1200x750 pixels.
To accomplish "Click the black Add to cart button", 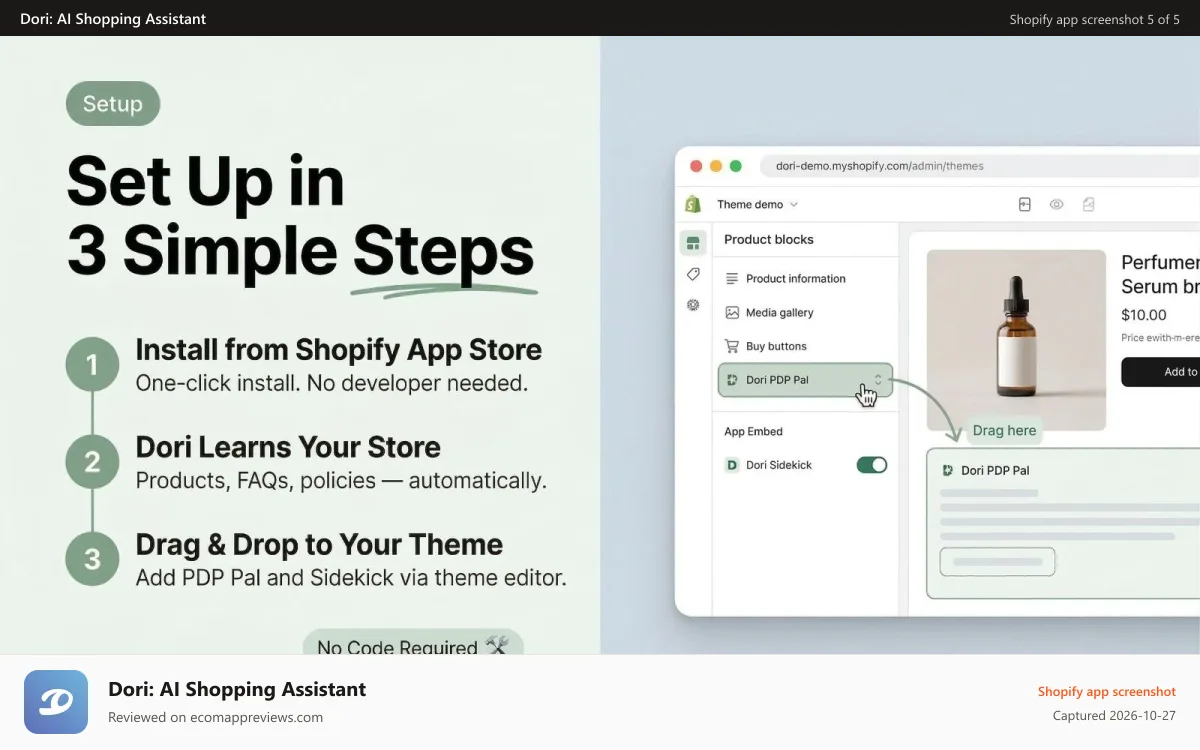I will [x=1160, y=372].
